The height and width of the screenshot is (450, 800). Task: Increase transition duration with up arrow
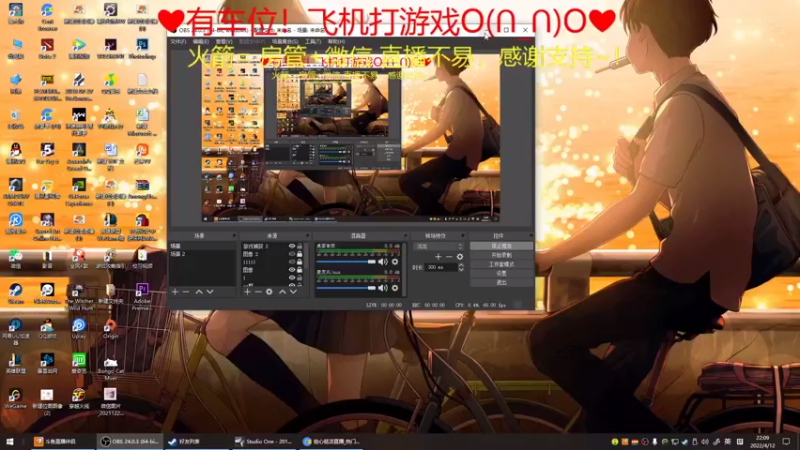[461, 265]
